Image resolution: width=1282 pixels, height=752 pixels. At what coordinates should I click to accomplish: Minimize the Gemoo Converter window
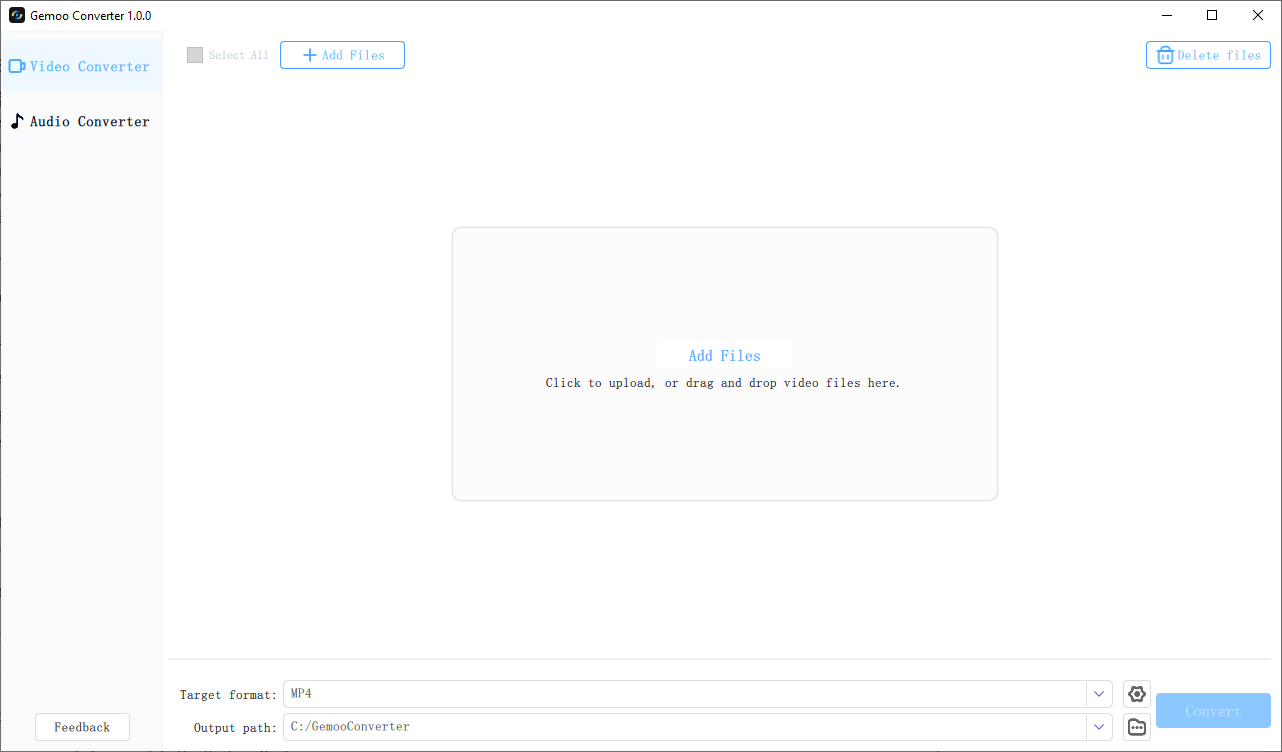1167,15
